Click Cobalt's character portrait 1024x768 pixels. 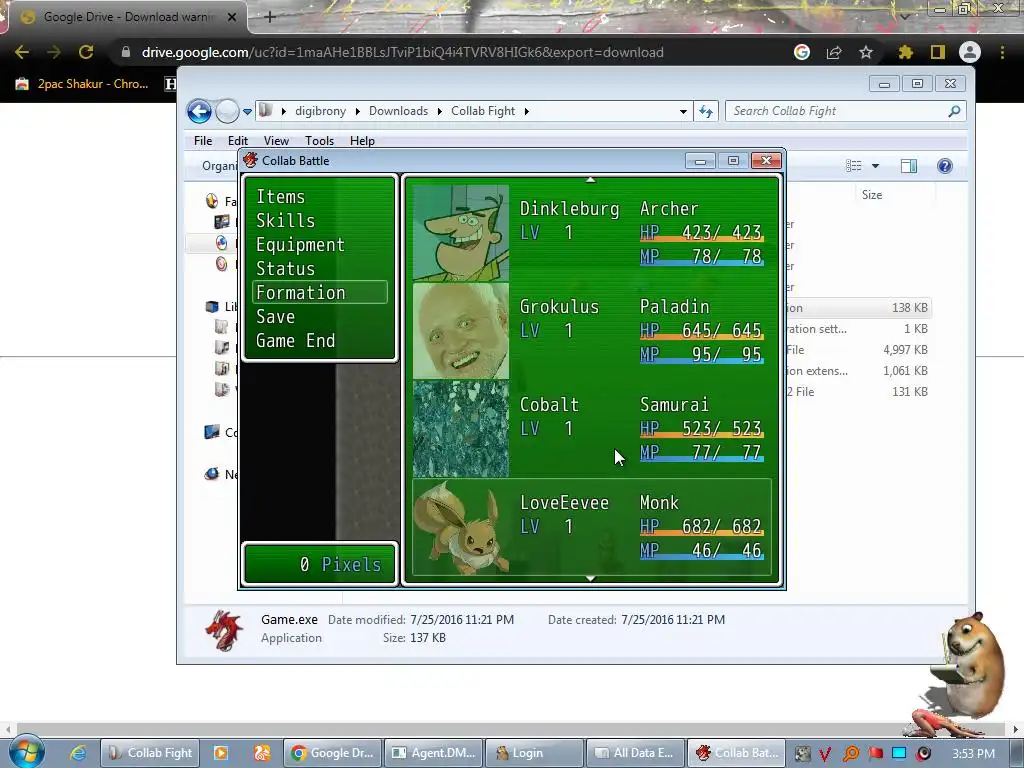[461, 428]
